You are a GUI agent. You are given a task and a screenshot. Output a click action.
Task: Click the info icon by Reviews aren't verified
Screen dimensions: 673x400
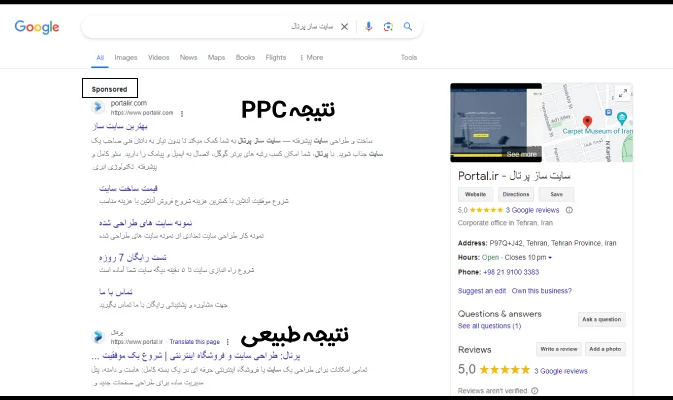pos(535,391)
